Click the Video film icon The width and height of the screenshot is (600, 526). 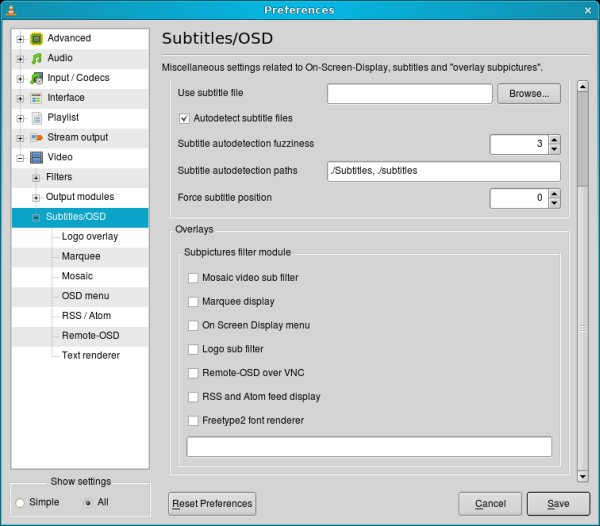point(37,158)
